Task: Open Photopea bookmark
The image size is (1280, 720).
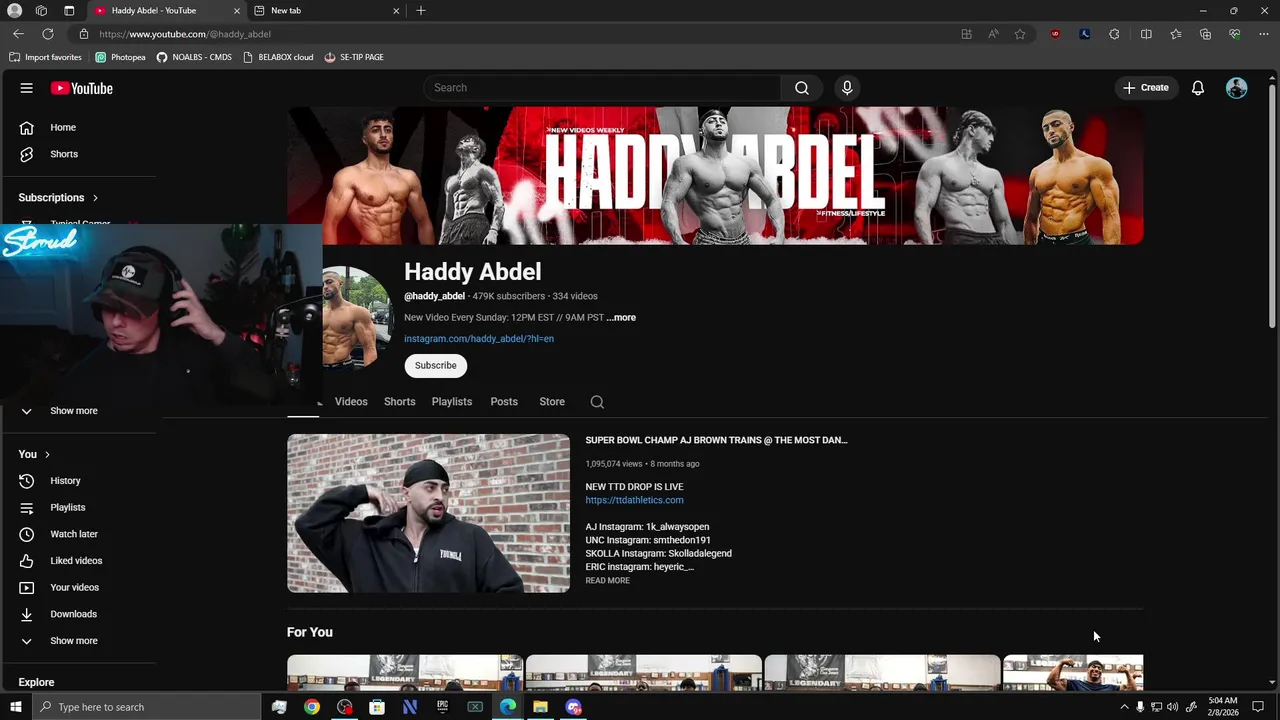Action: 121,57
